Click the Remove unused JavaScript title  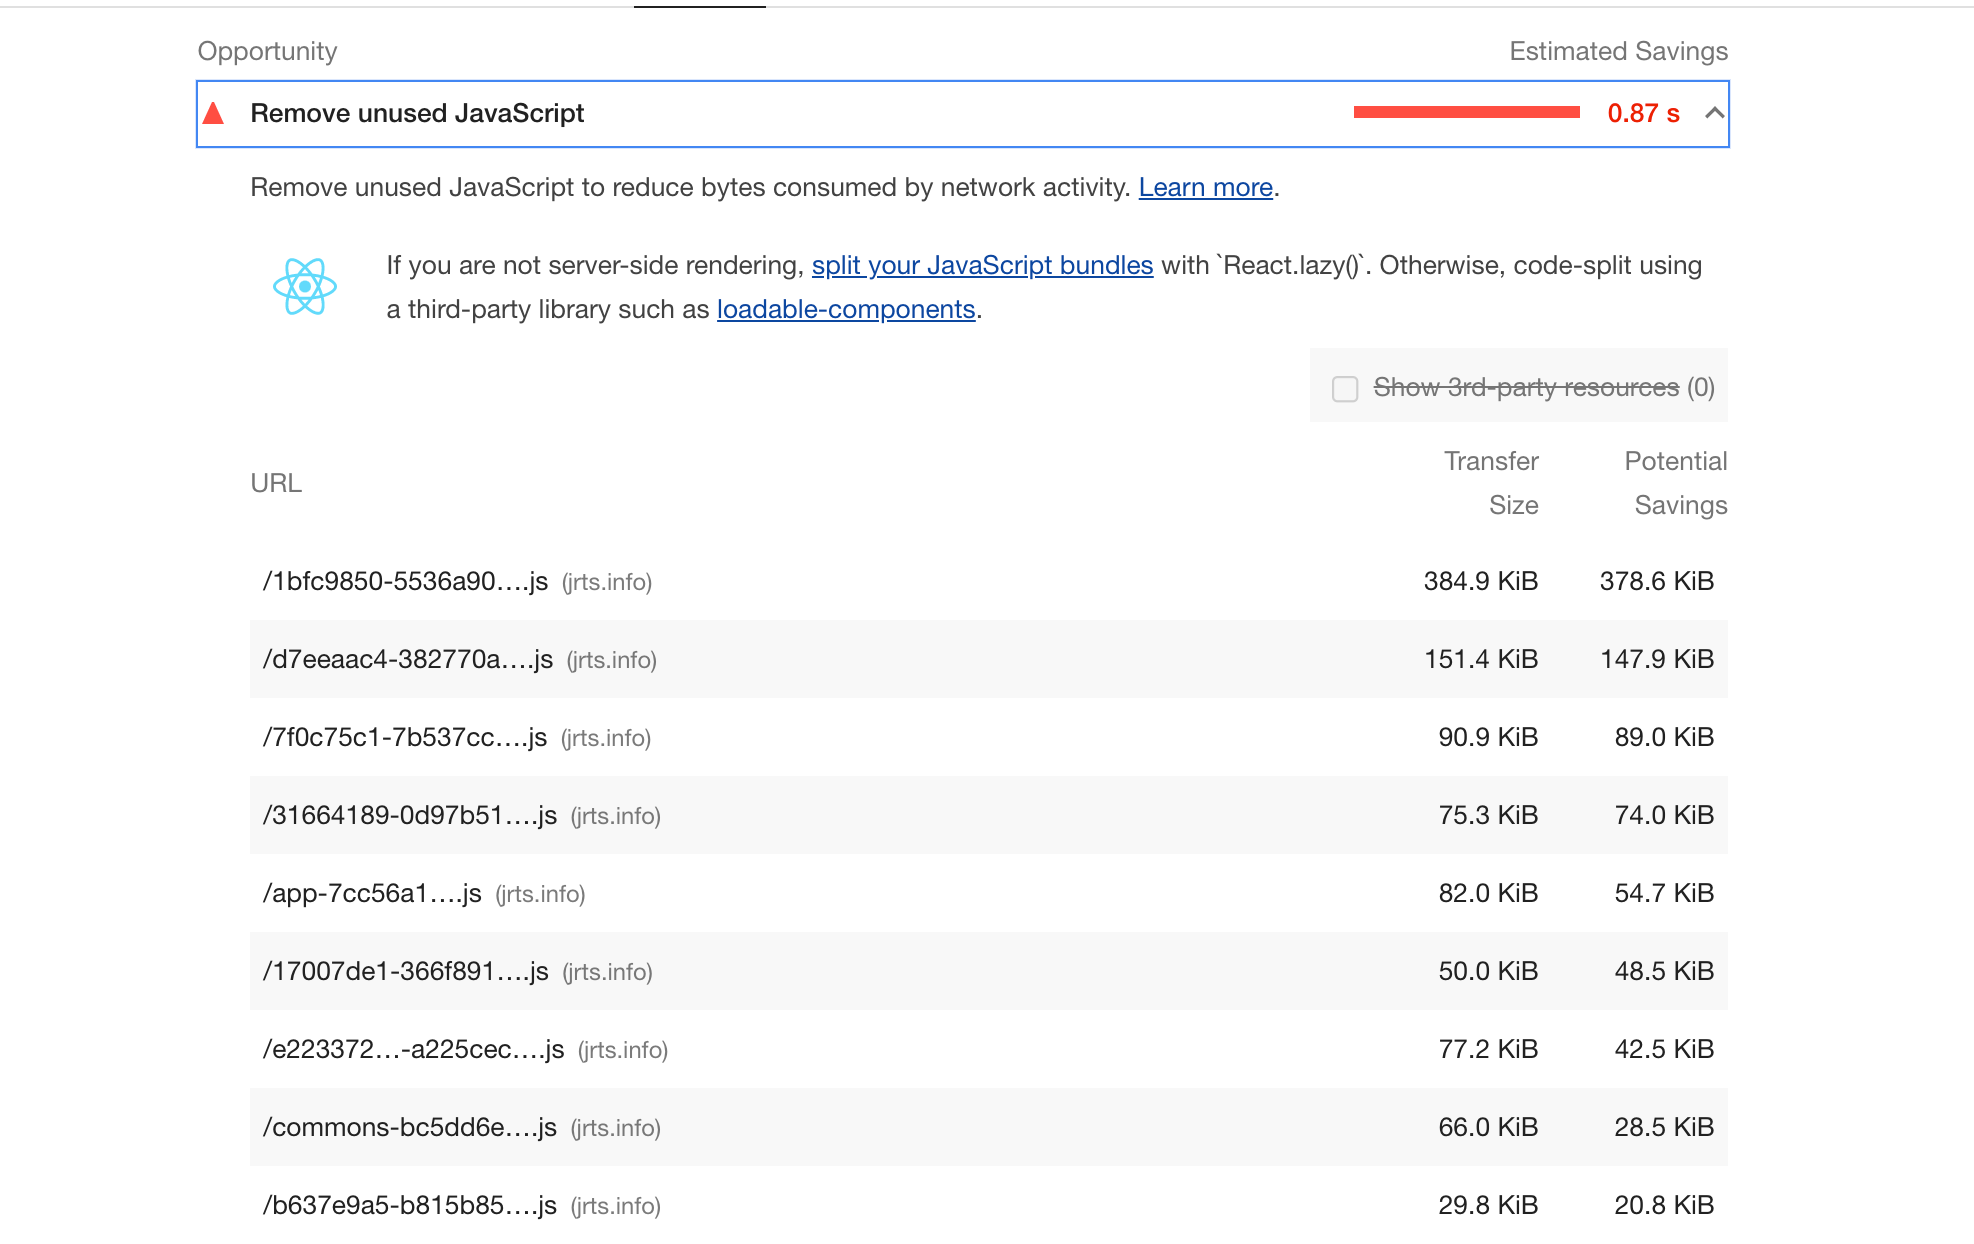pos(417,113)
